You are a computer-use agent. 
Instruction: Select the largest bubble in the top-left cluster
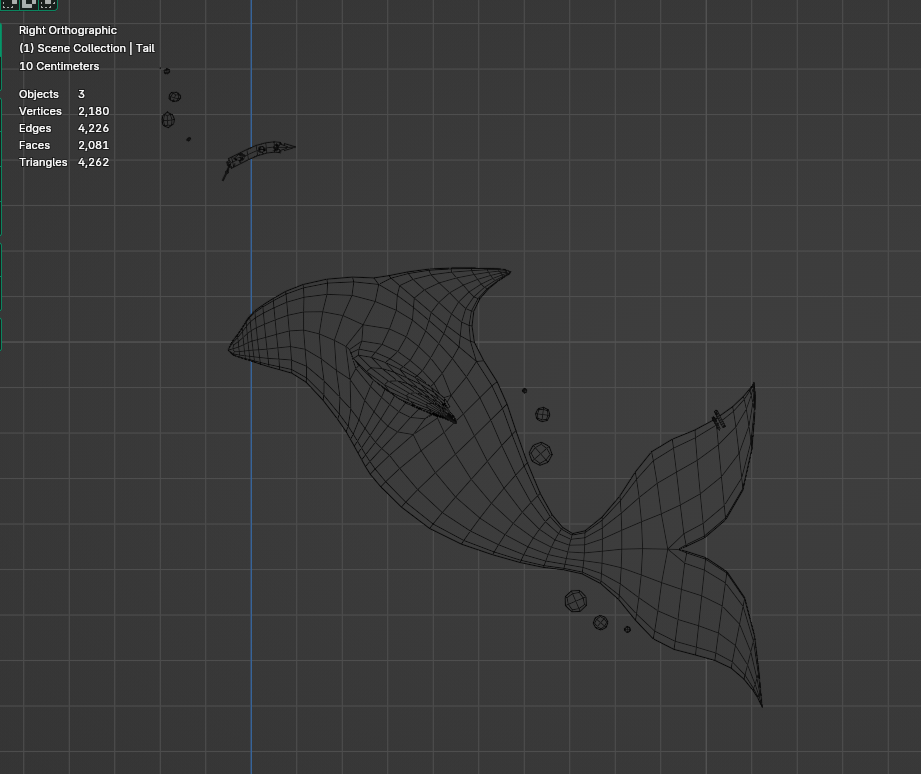click(x=168, y=120)
